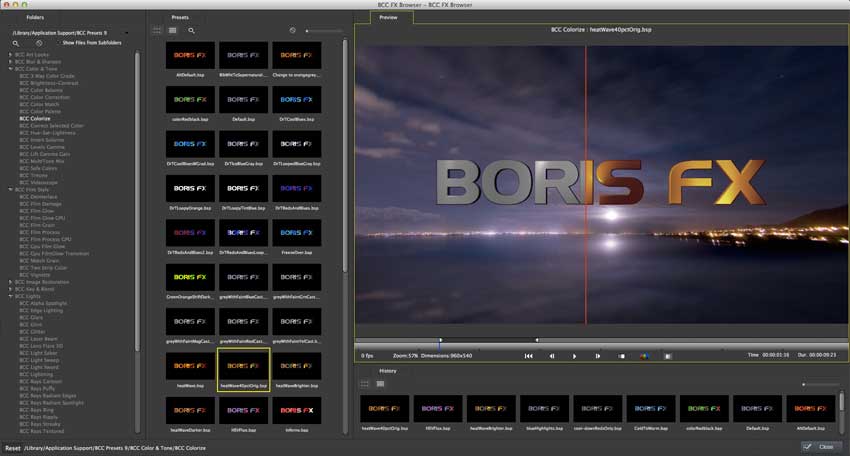Switch Presets panel to grid view
This screenshot has width=850, height=456.
(x=157, y=30)
